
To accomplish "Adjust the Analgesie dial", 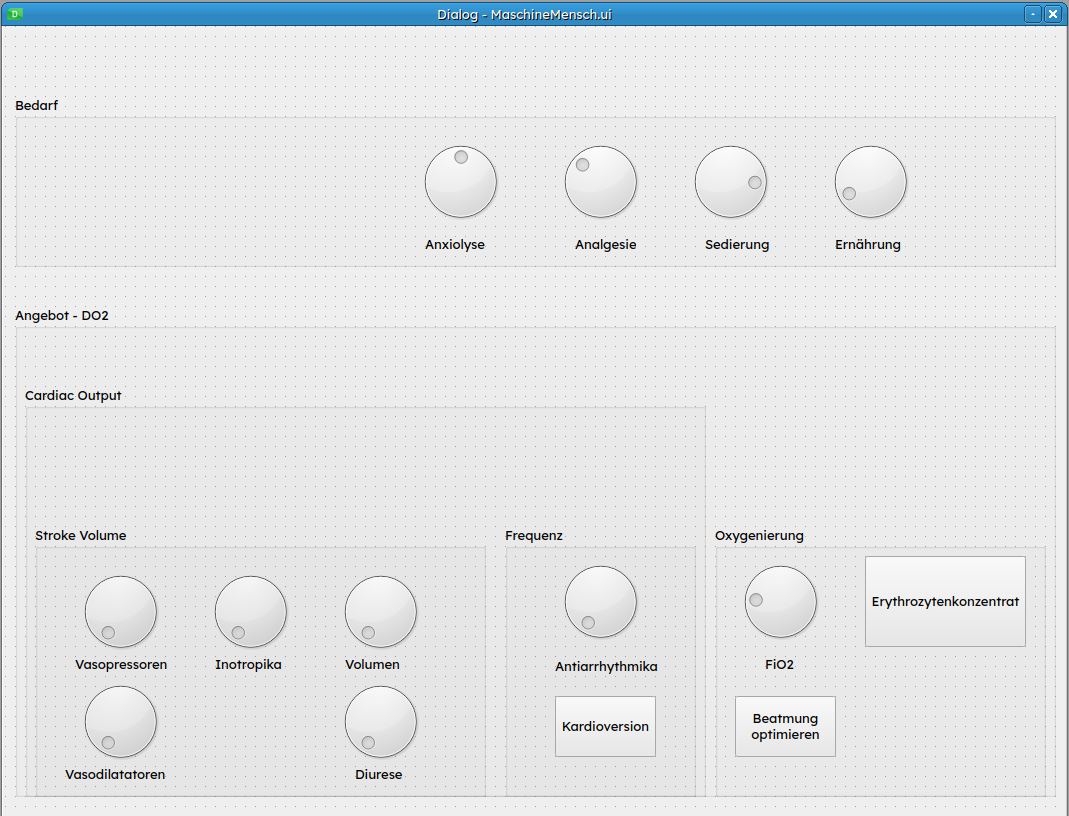I will pos(601,182).
